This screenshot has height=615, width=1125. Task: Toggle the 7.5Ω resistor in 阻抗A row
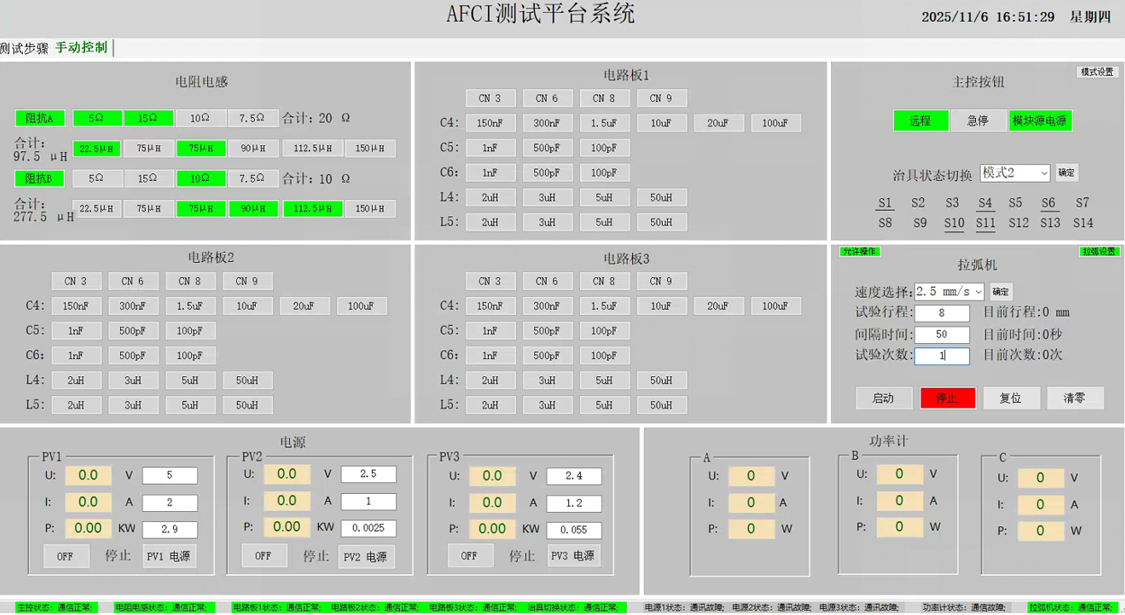click(253, 118)
